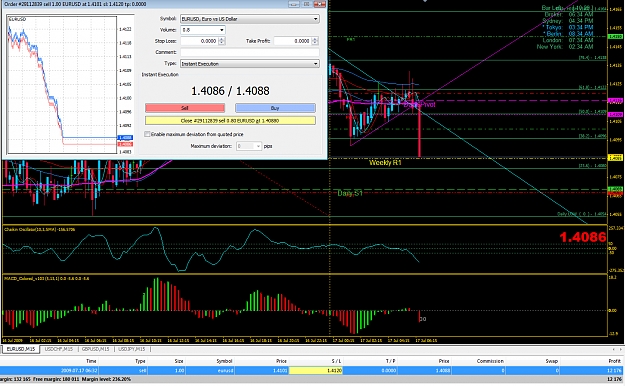Click the London clock entry on chart
The image size is (625, 386).
pos(568,40)
